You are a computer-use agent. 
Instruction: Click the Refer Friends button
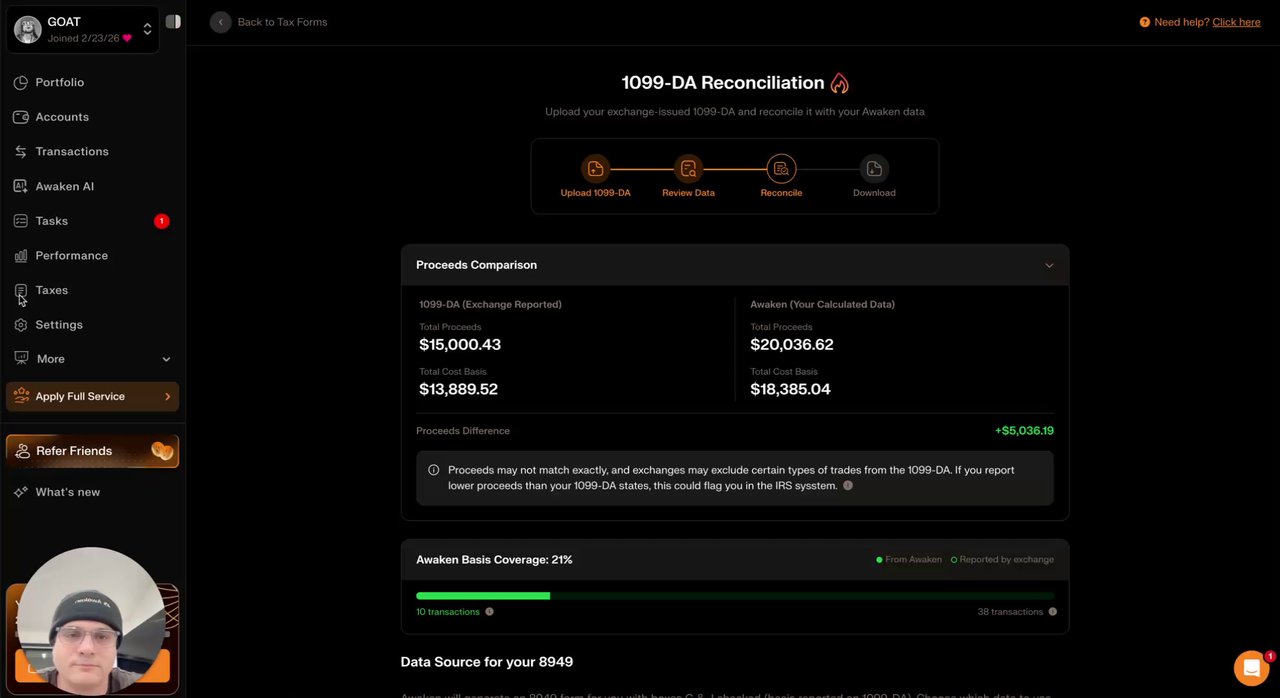click(x=92, y=451)
